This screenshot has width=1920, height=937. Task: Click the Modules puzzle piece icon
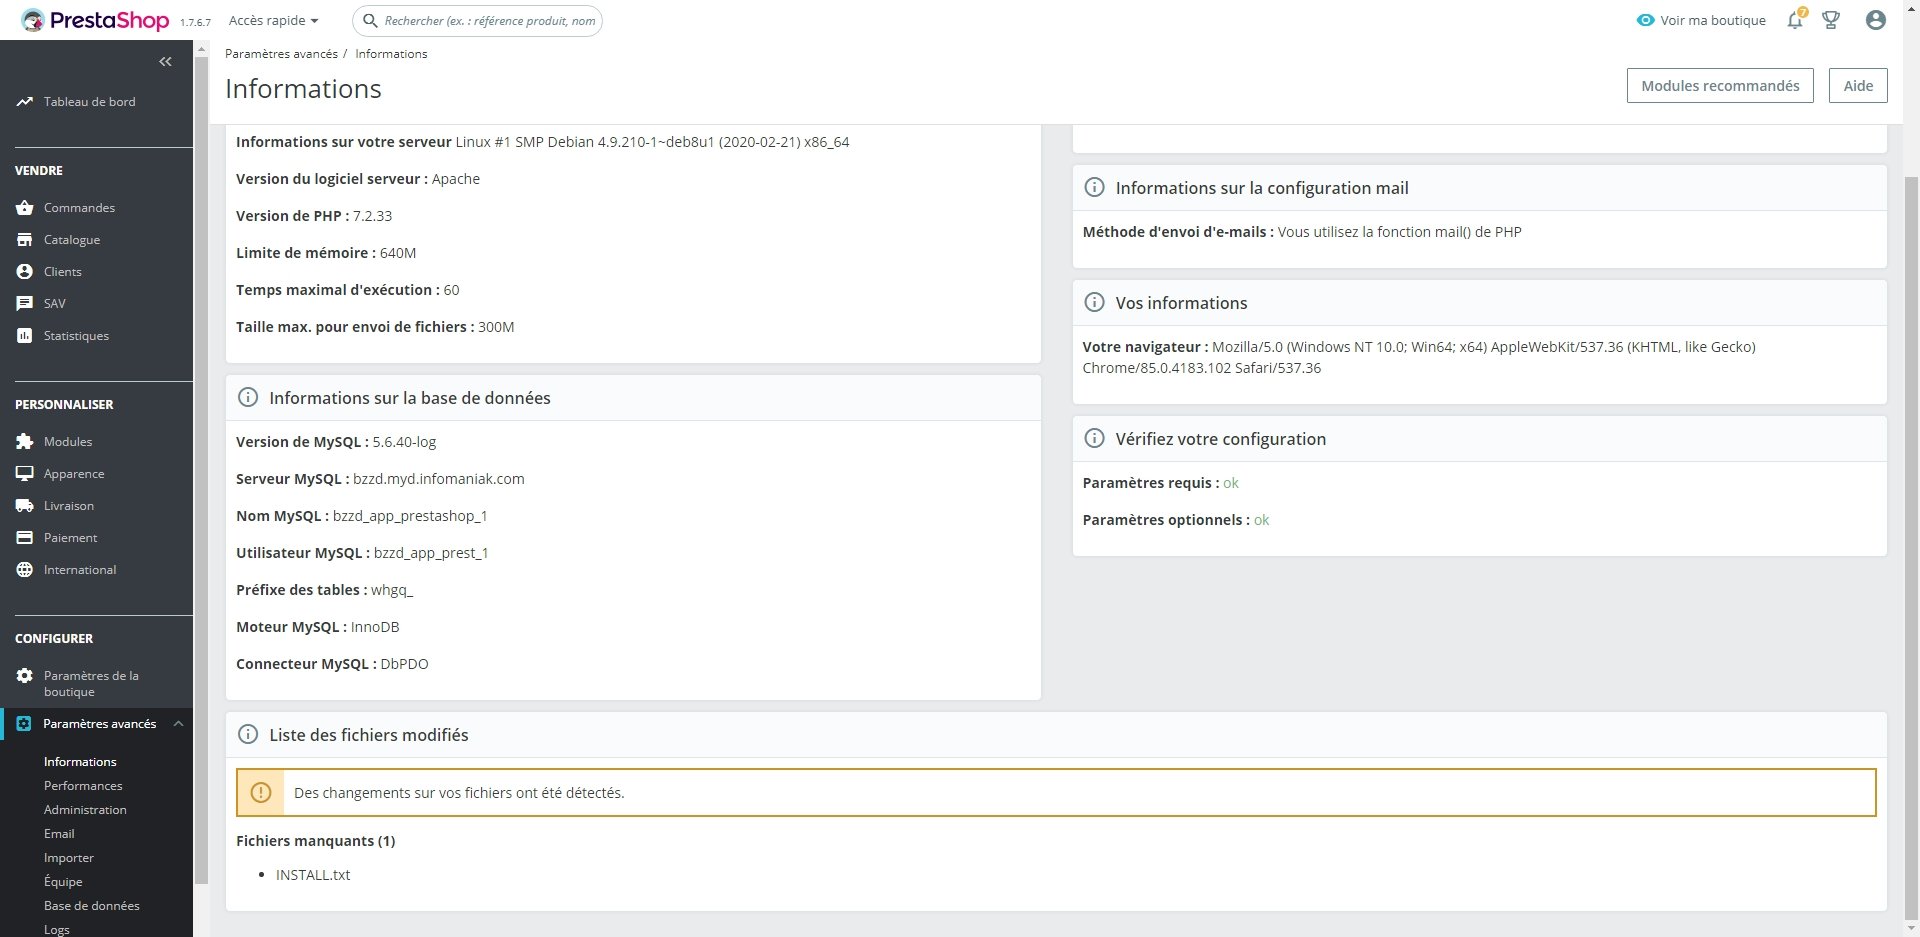point(25,442)
